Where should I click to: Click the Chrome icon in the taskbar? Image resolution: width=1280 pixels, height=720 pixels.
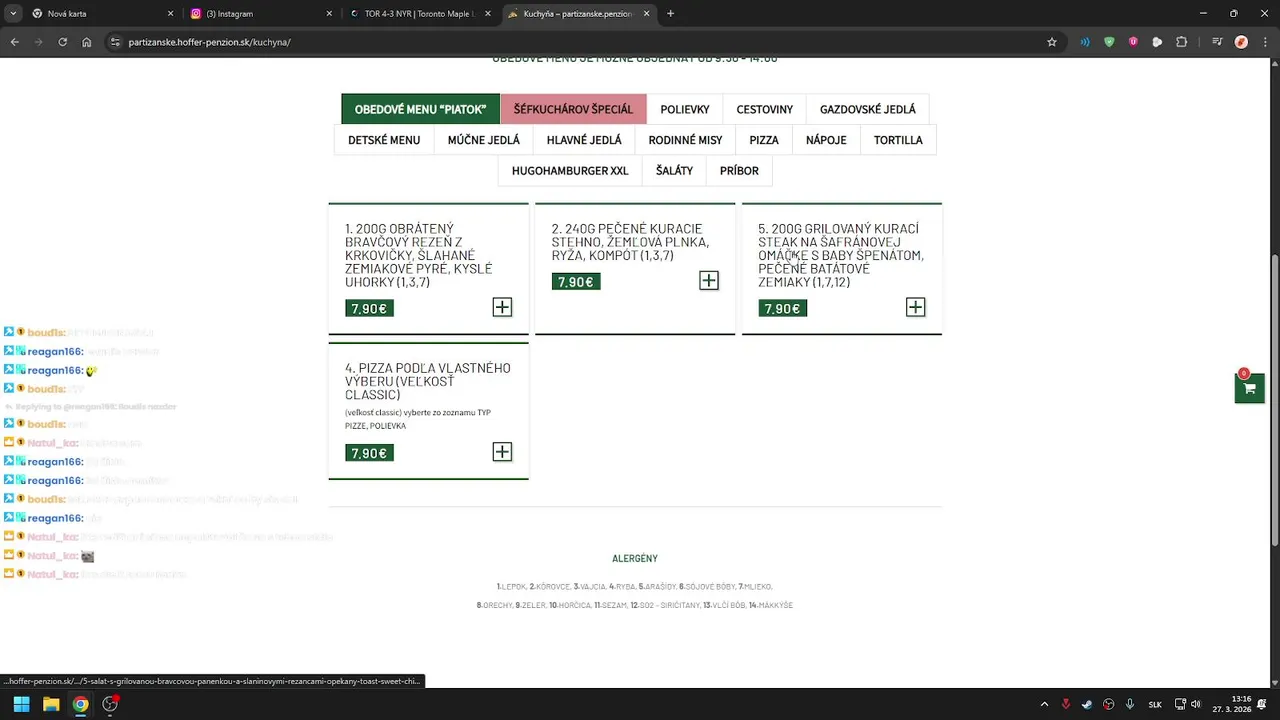coord(80,704)
